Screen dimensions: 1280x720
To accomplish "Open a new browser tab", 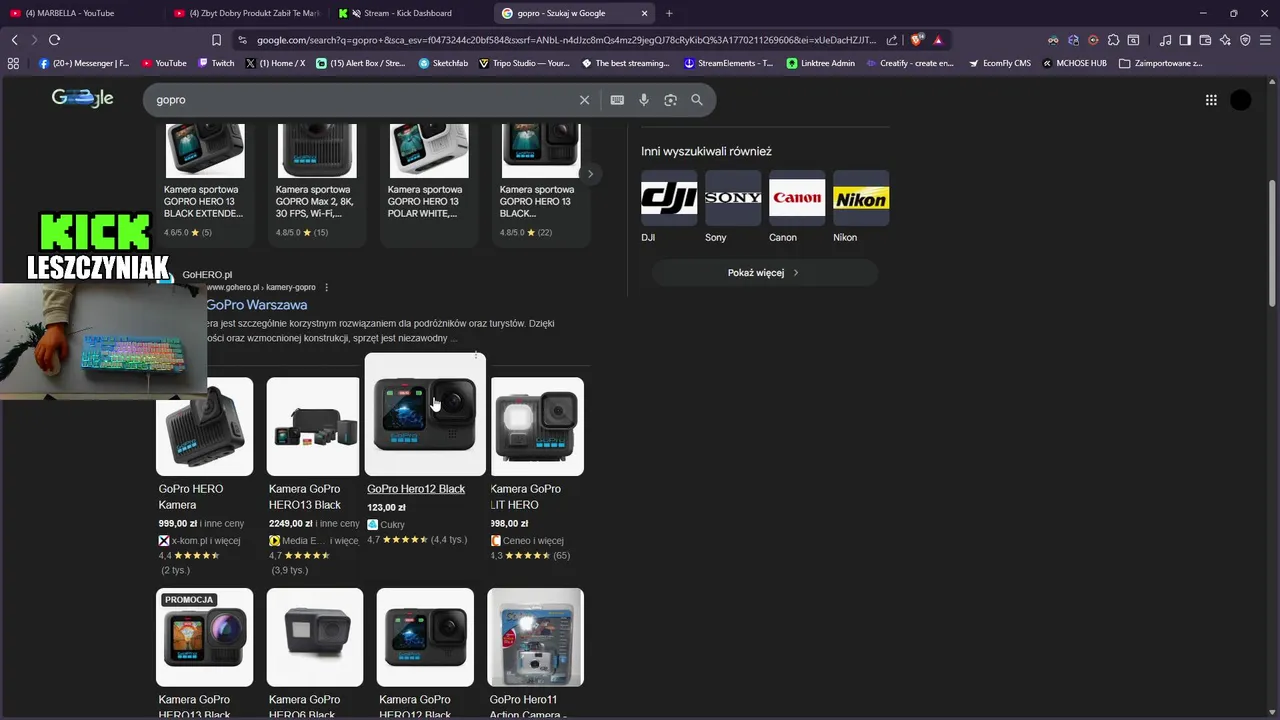I will pyautogui.click(x=669, y=13).
